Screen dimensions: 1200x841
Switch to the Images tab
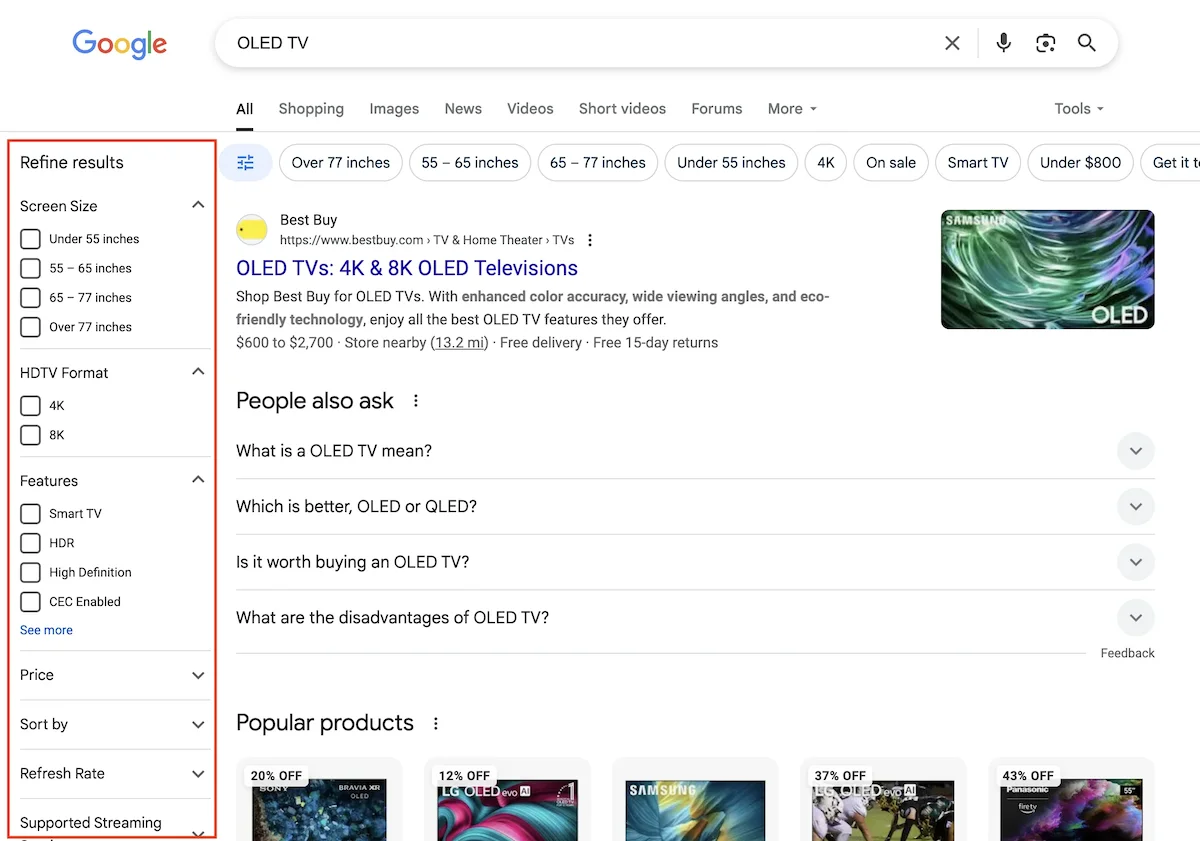point(394,109)
